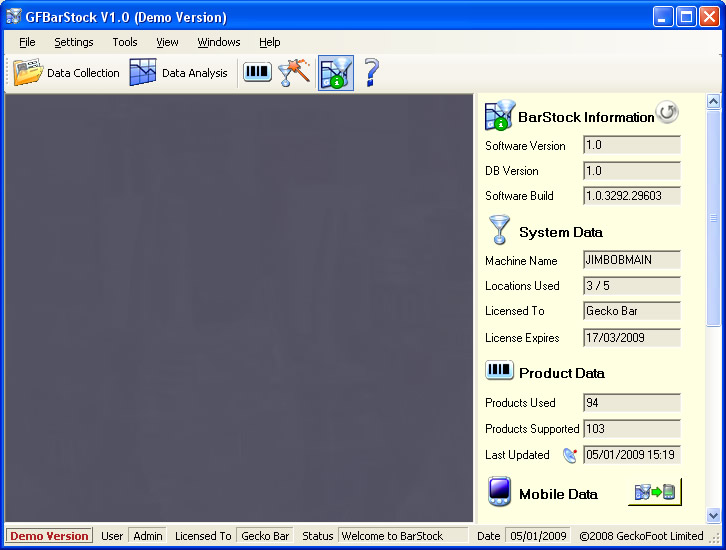Click the Mobile Data sync transfer button

pos(655,492)
